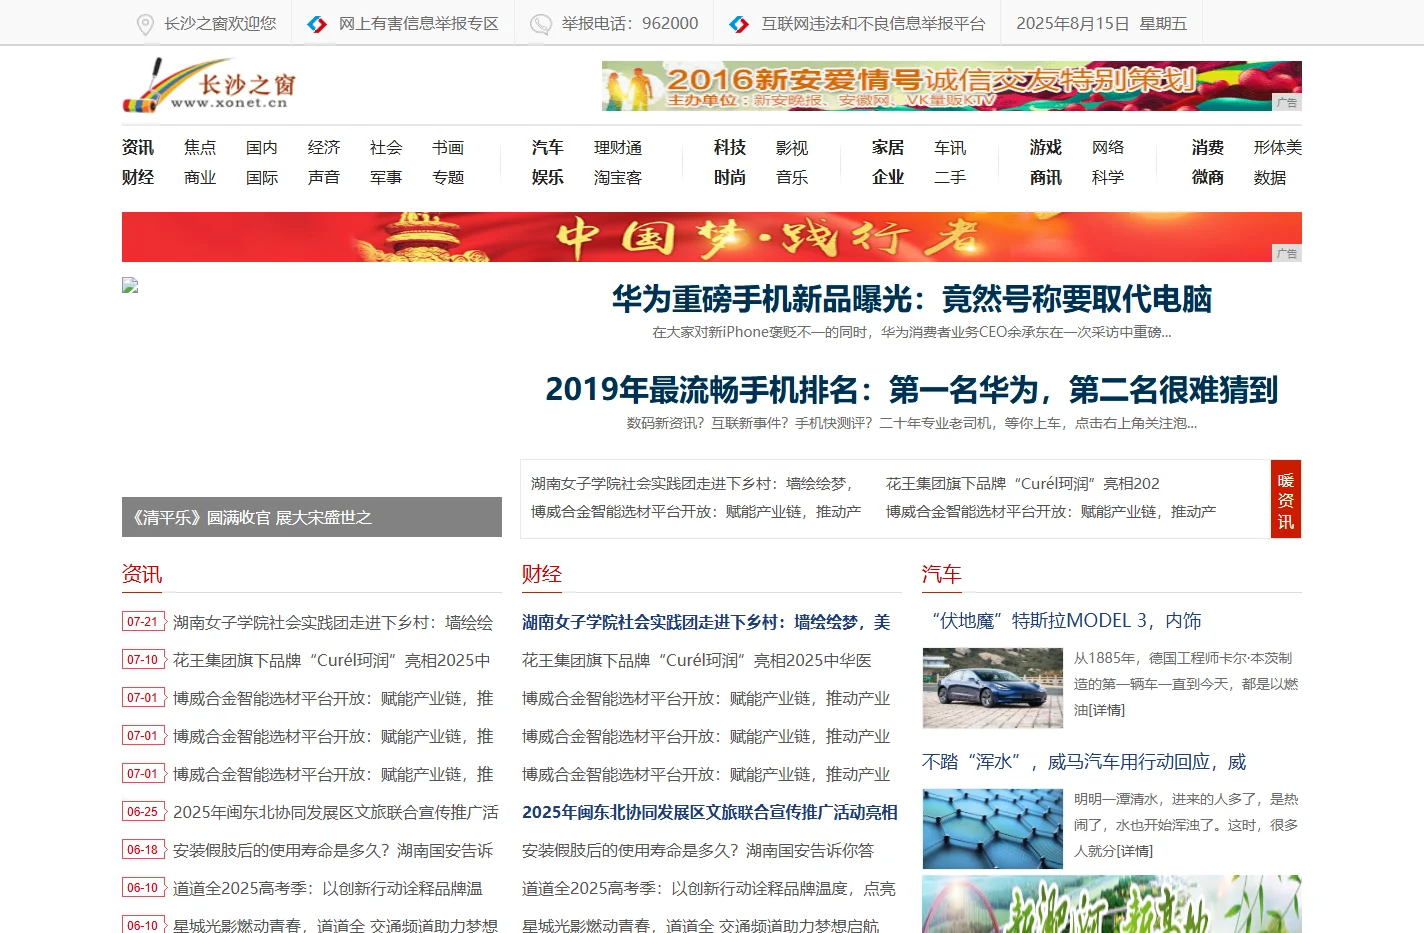Open 汽车 article 不踏“浑水”，威马汽车
Image resolution: width=1424 pixels, height=933 pixels.
1084,762
